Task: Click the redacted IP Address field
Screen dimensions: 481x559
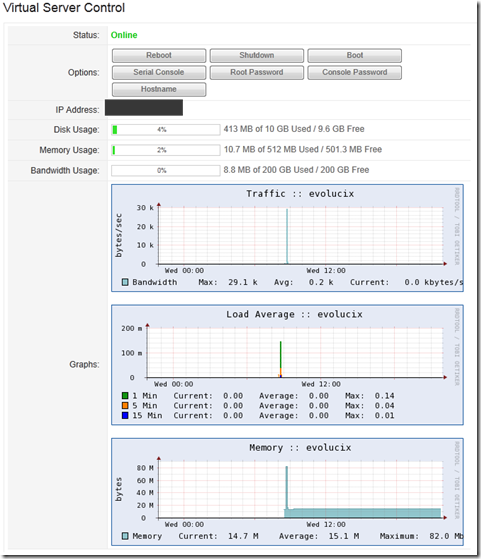Action: coord(144,108)
